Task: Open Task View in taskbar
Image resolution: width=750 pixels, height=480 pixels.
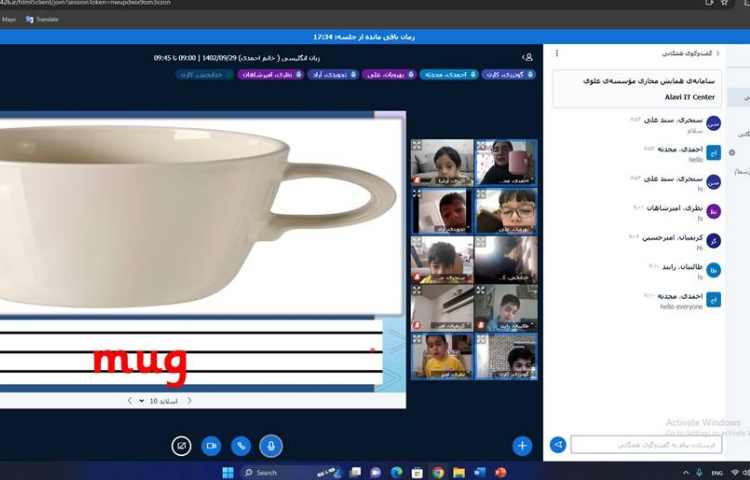Action: click(x=355, y=472)
